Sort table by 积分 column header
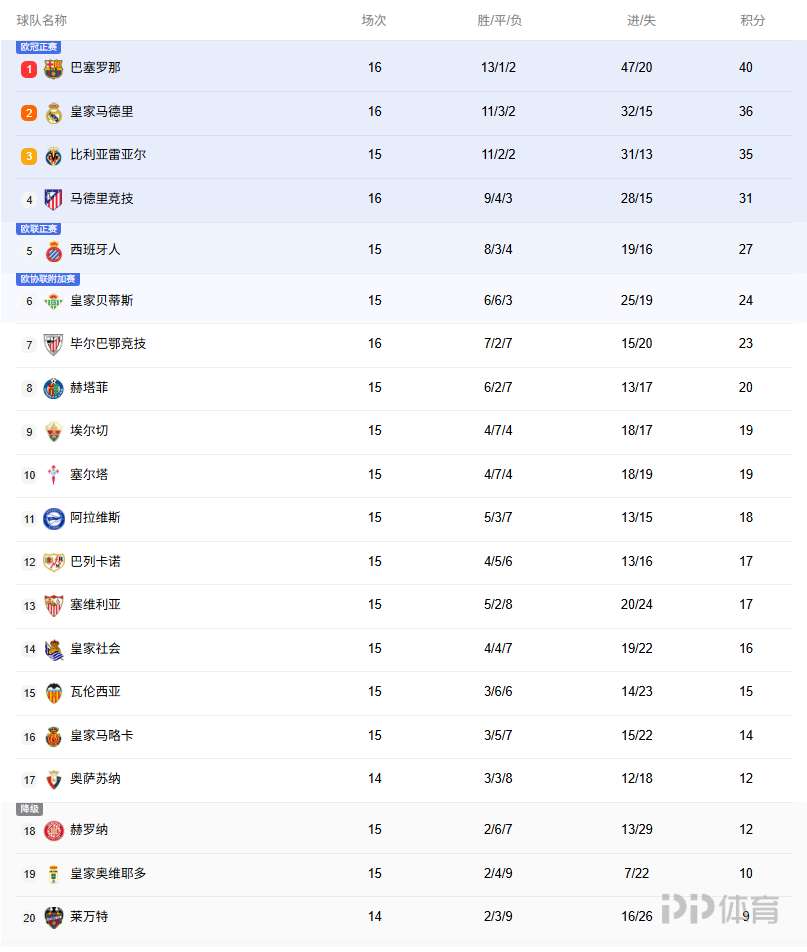 pos(753,20)
